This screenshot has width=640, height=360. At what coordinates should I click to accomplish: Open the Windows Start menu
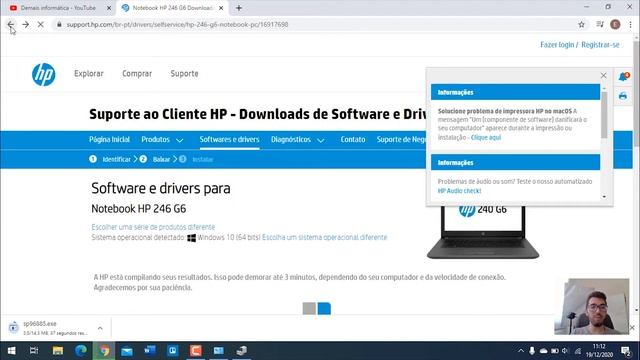11,351
